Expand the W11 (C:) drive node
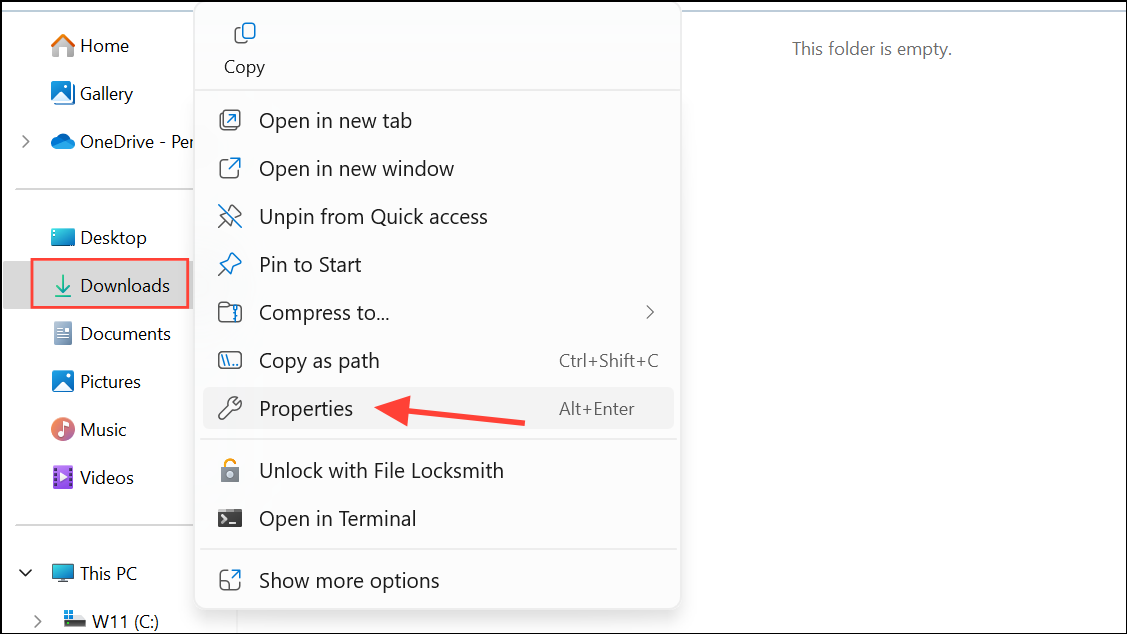This screenshot has height=634, width=1127. (x=37, y=621)
